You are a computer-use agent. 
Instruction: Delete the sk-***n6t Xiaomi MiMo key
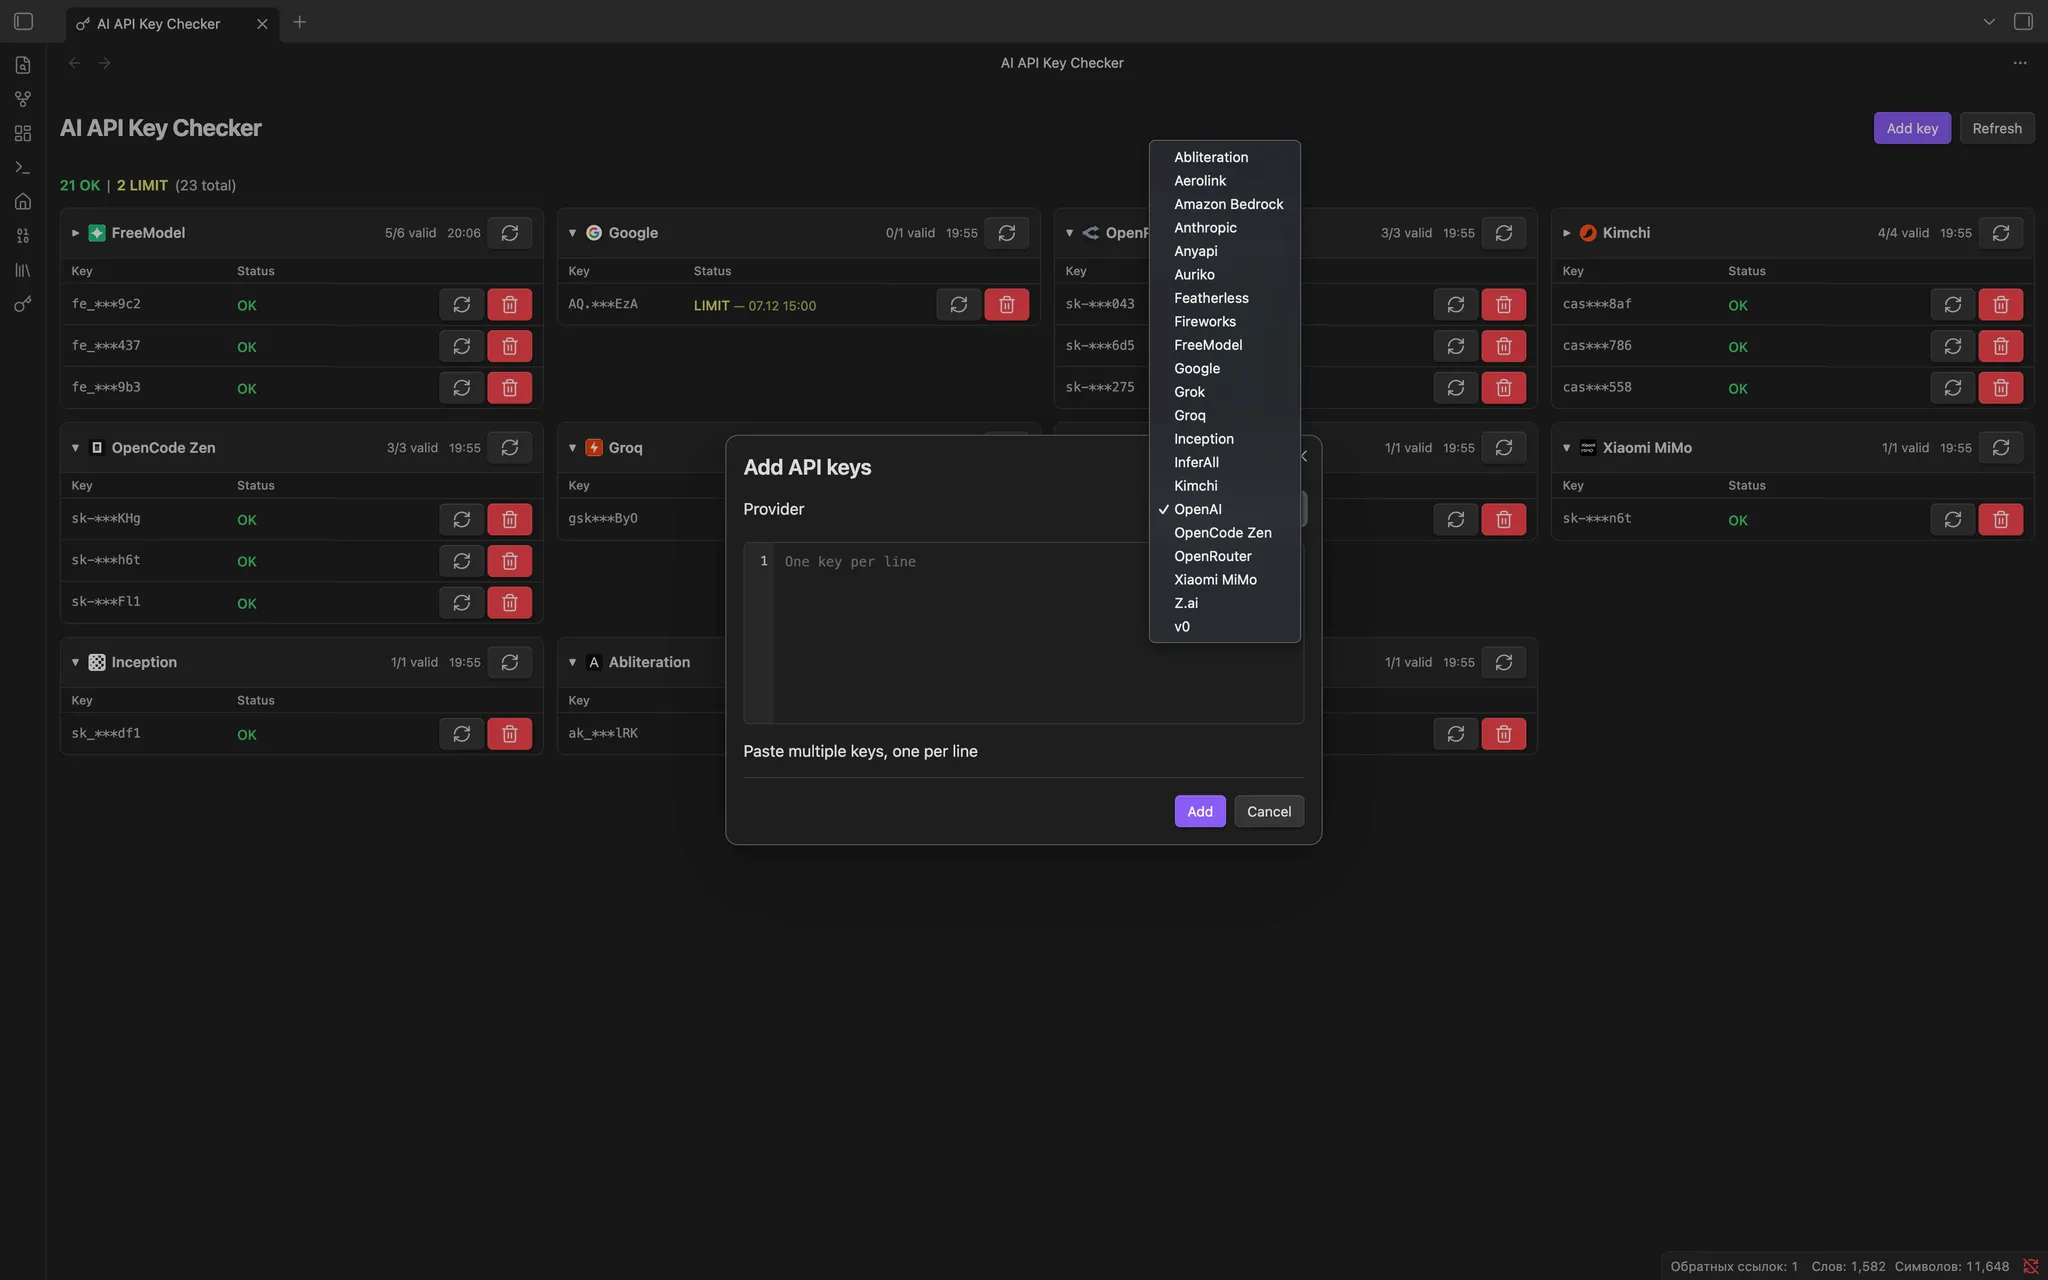coord(2000,520)
